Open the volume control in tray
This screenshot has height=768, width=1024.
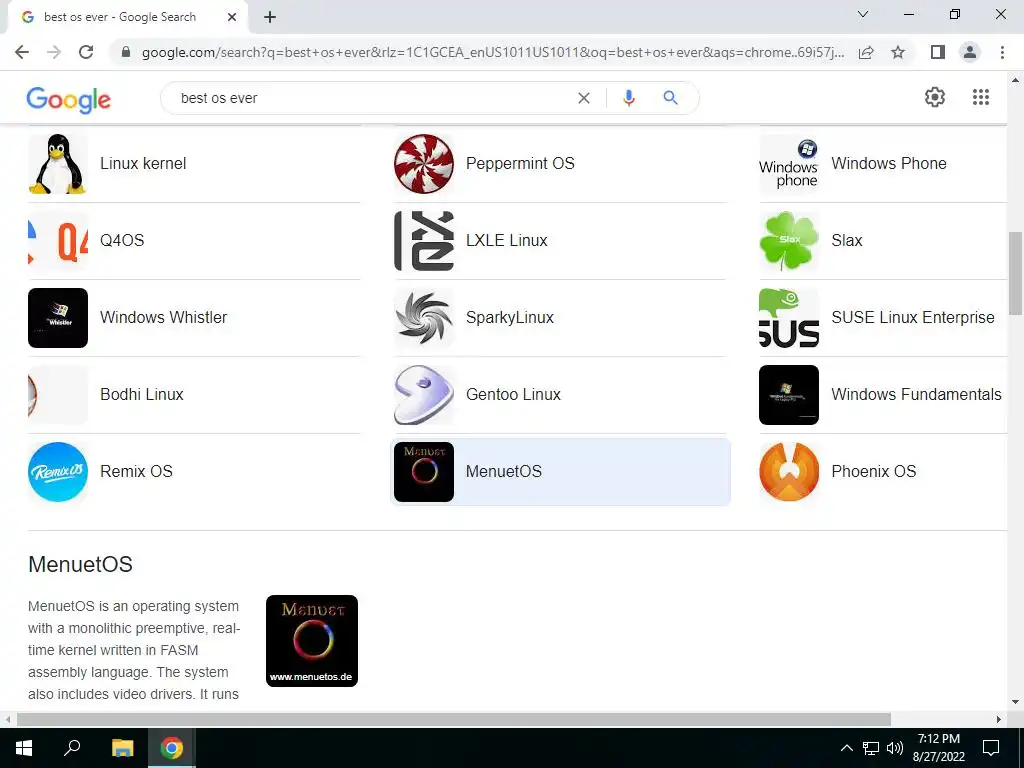pyautogui.click(x=895, y=748)
